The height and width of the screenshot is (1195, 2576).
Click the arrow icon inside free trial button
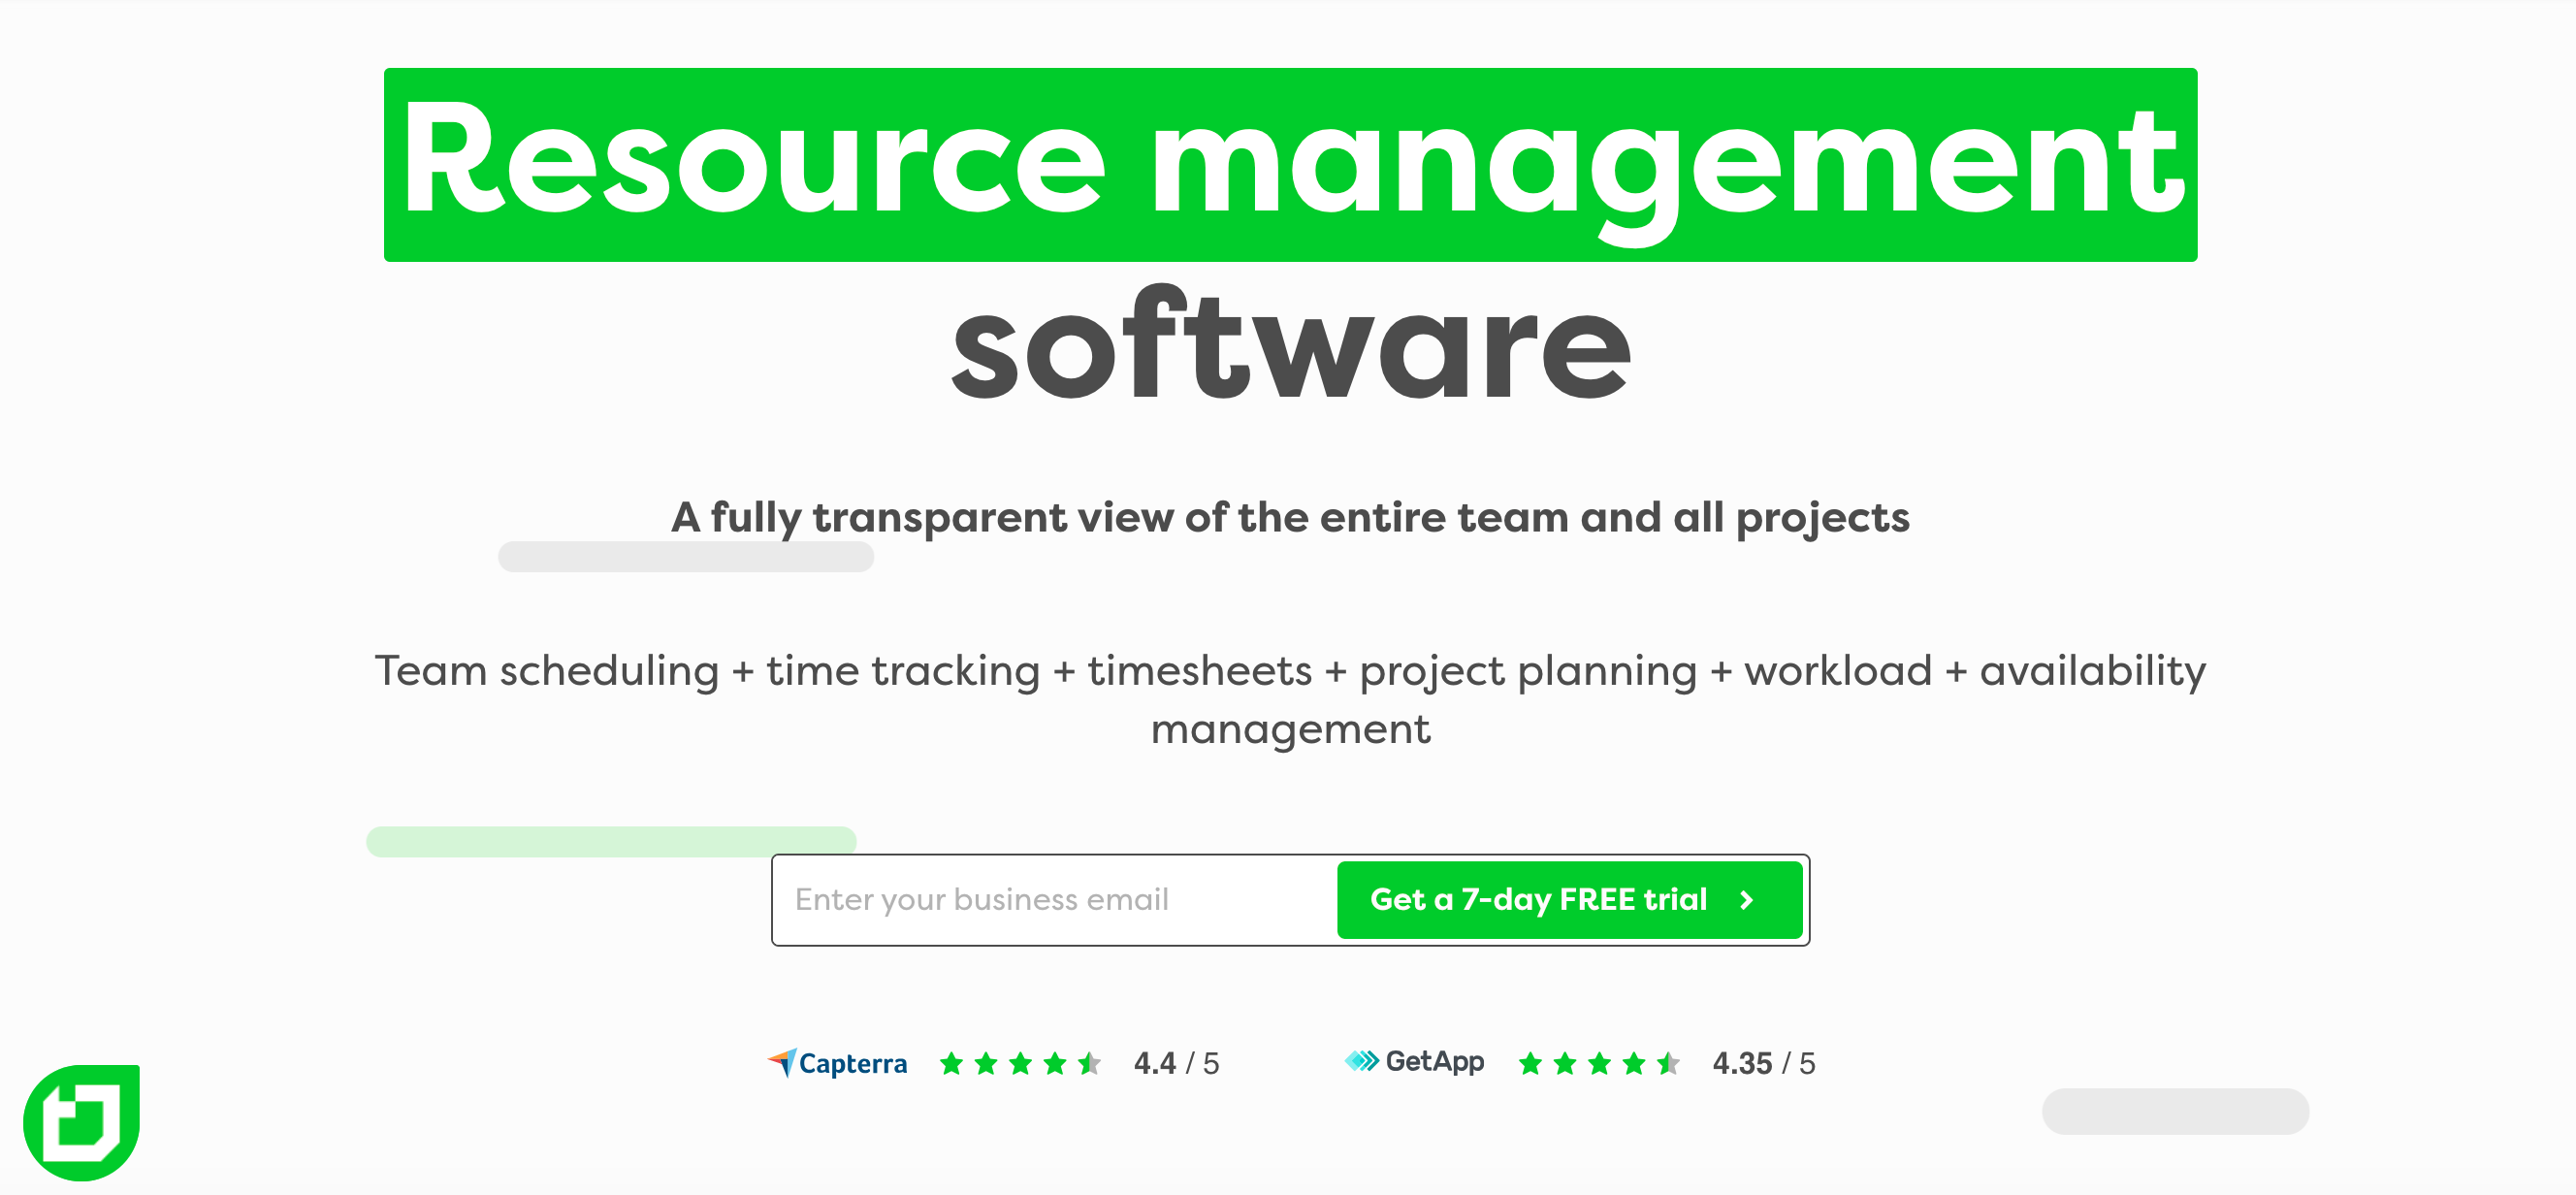[x=1755, y=901]
